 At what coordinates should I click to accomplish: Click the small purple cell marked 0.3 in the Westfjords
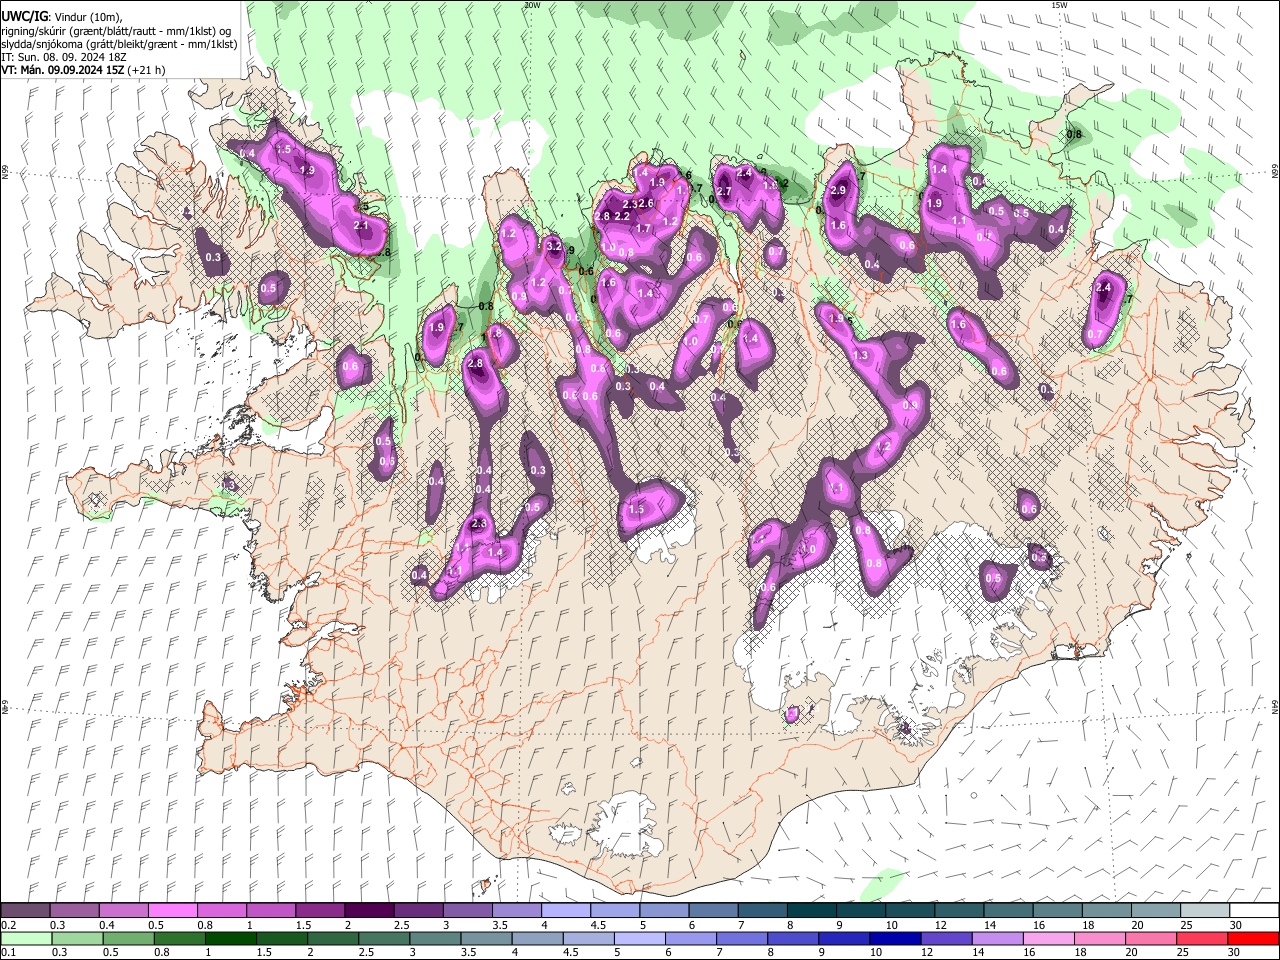point(212,256)
